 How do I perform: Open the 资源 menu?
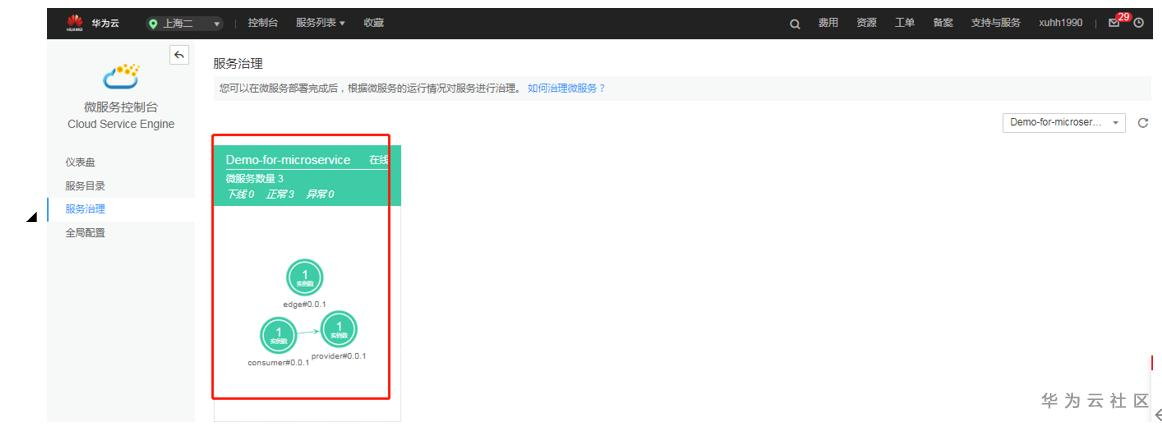866,23
